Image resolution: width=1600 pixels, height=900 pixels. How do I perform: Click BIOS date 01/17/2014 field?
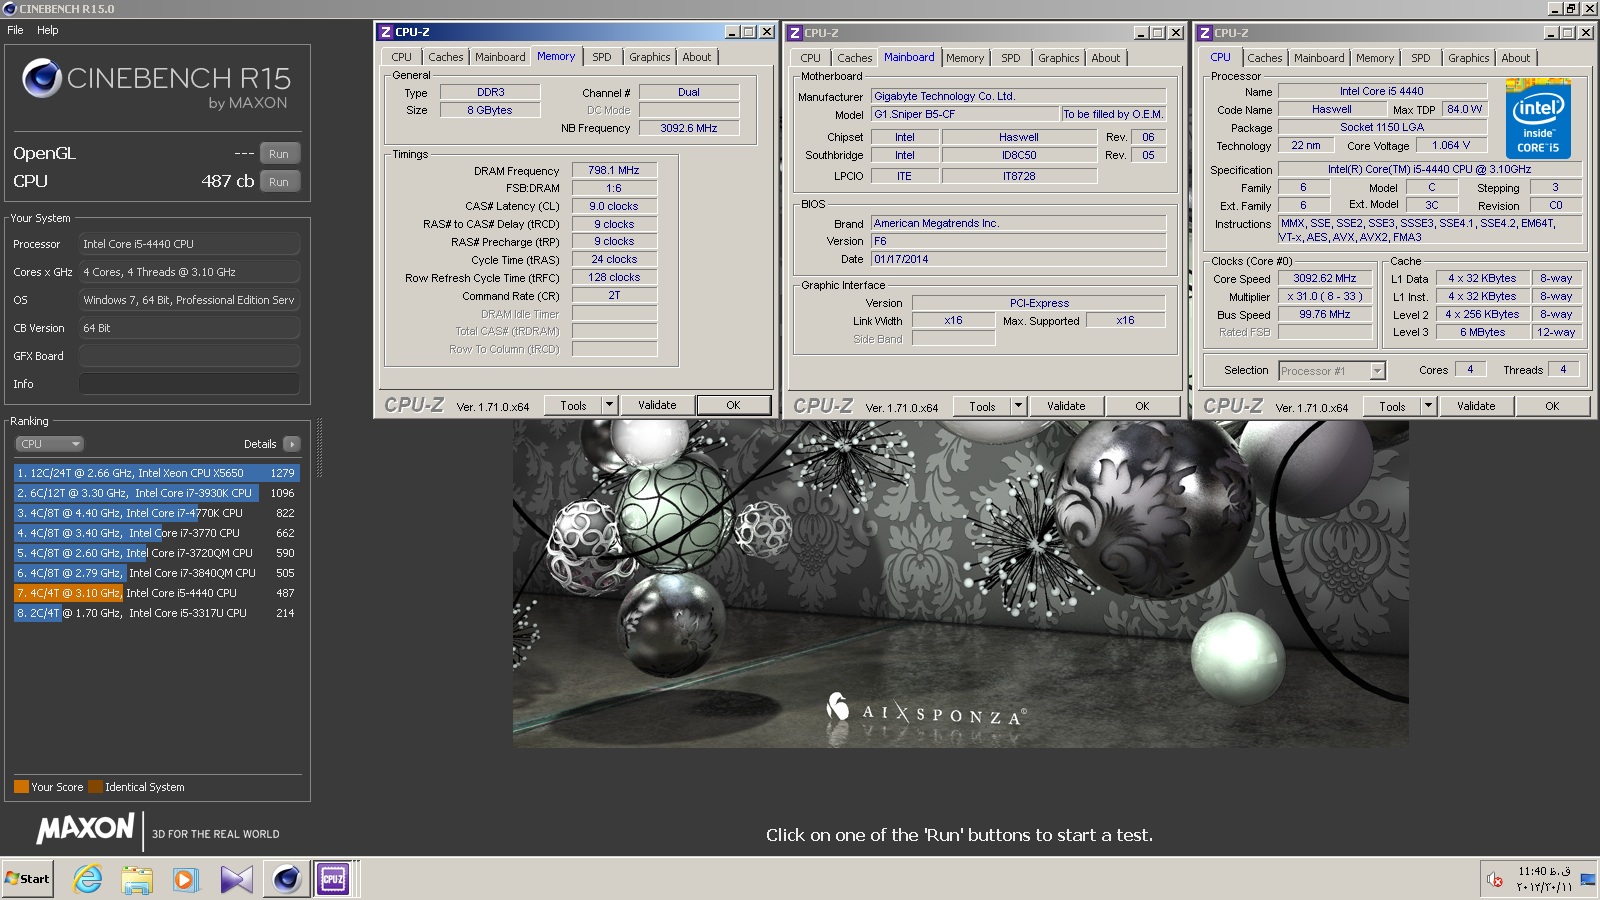(1018, 259)
